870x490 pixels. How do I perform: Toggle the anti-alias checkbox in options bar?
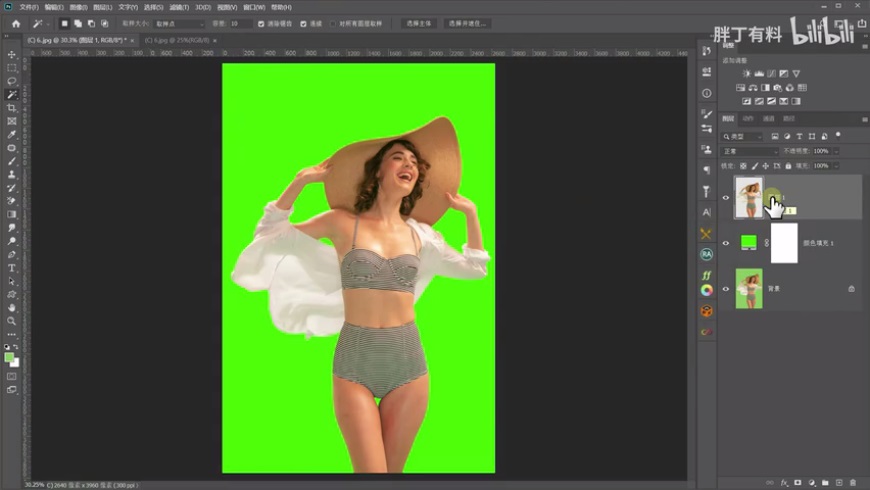(262, 23)
